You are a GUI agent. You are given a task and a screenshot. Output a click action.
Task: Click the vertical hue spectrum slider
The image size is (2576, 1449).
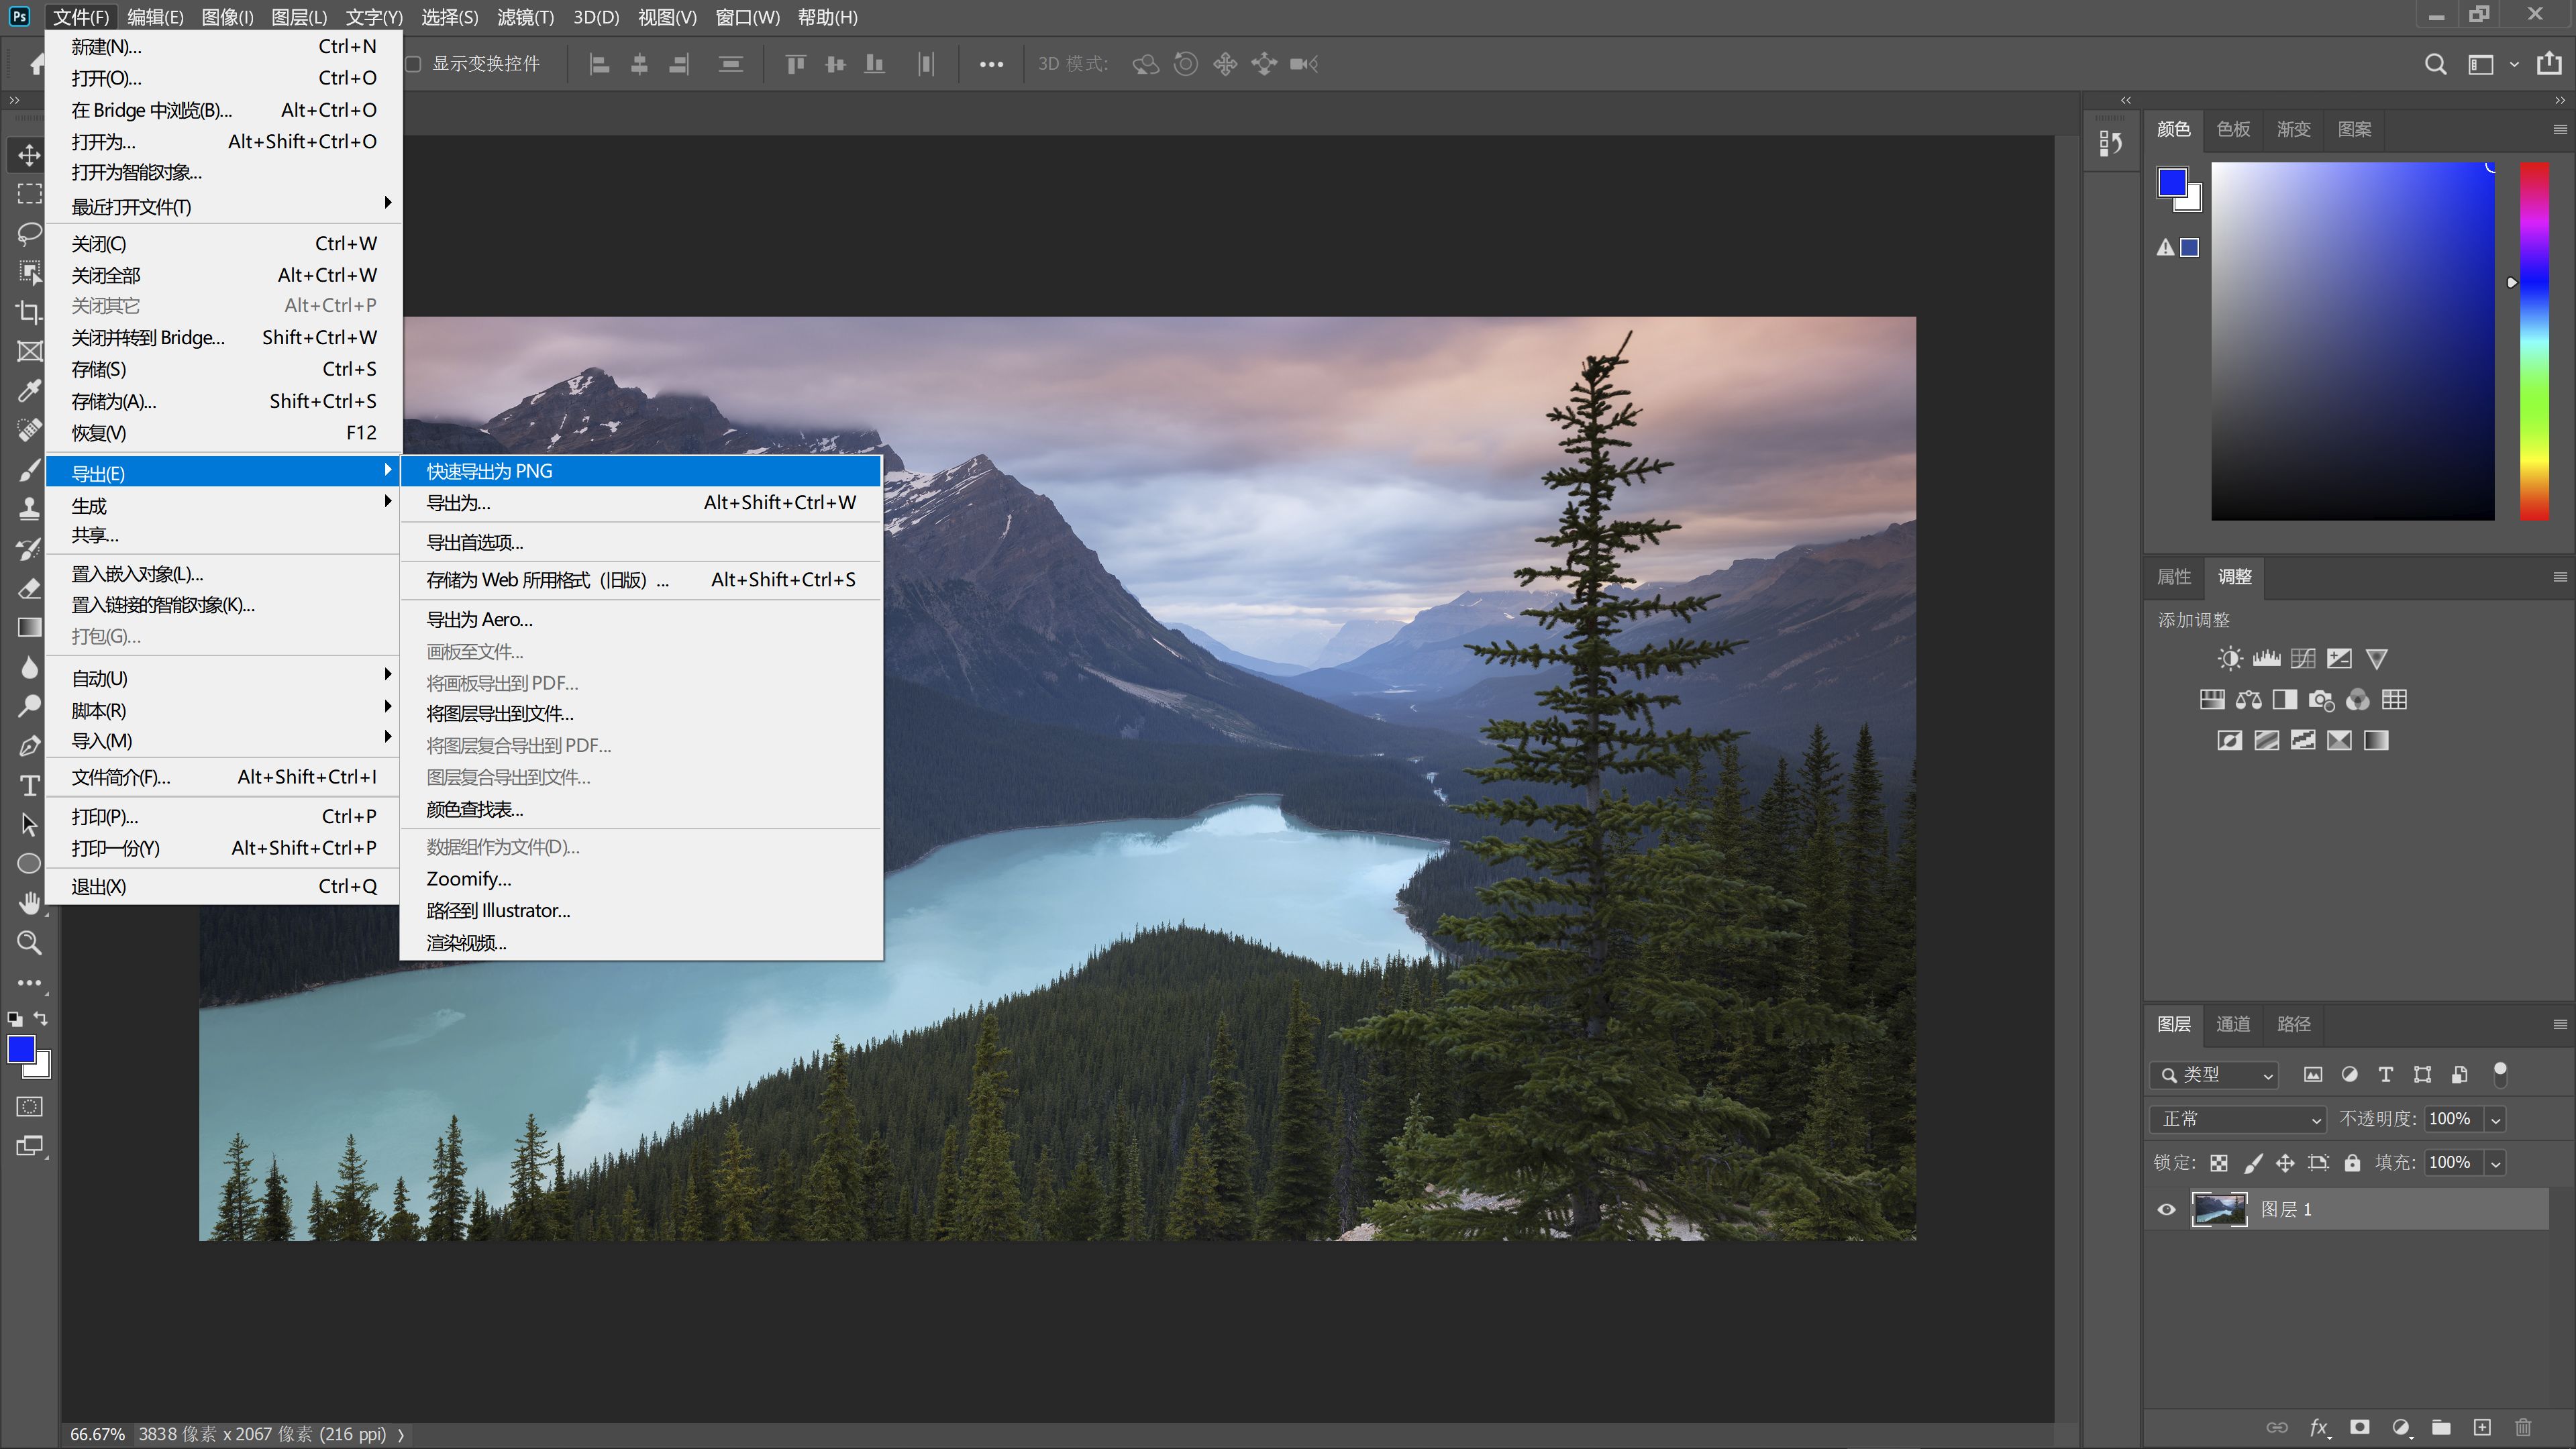click(2533, 340)
